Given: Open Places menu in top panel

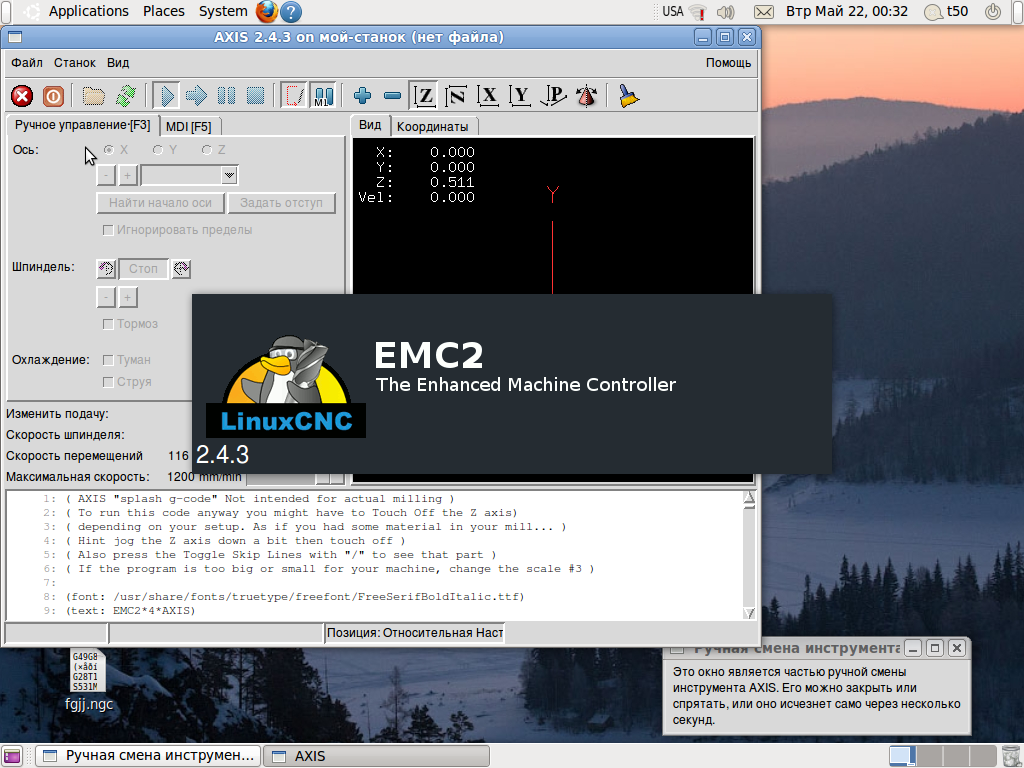Looking at the screenshot, I should pyautogui.click(x=164, y=11).
